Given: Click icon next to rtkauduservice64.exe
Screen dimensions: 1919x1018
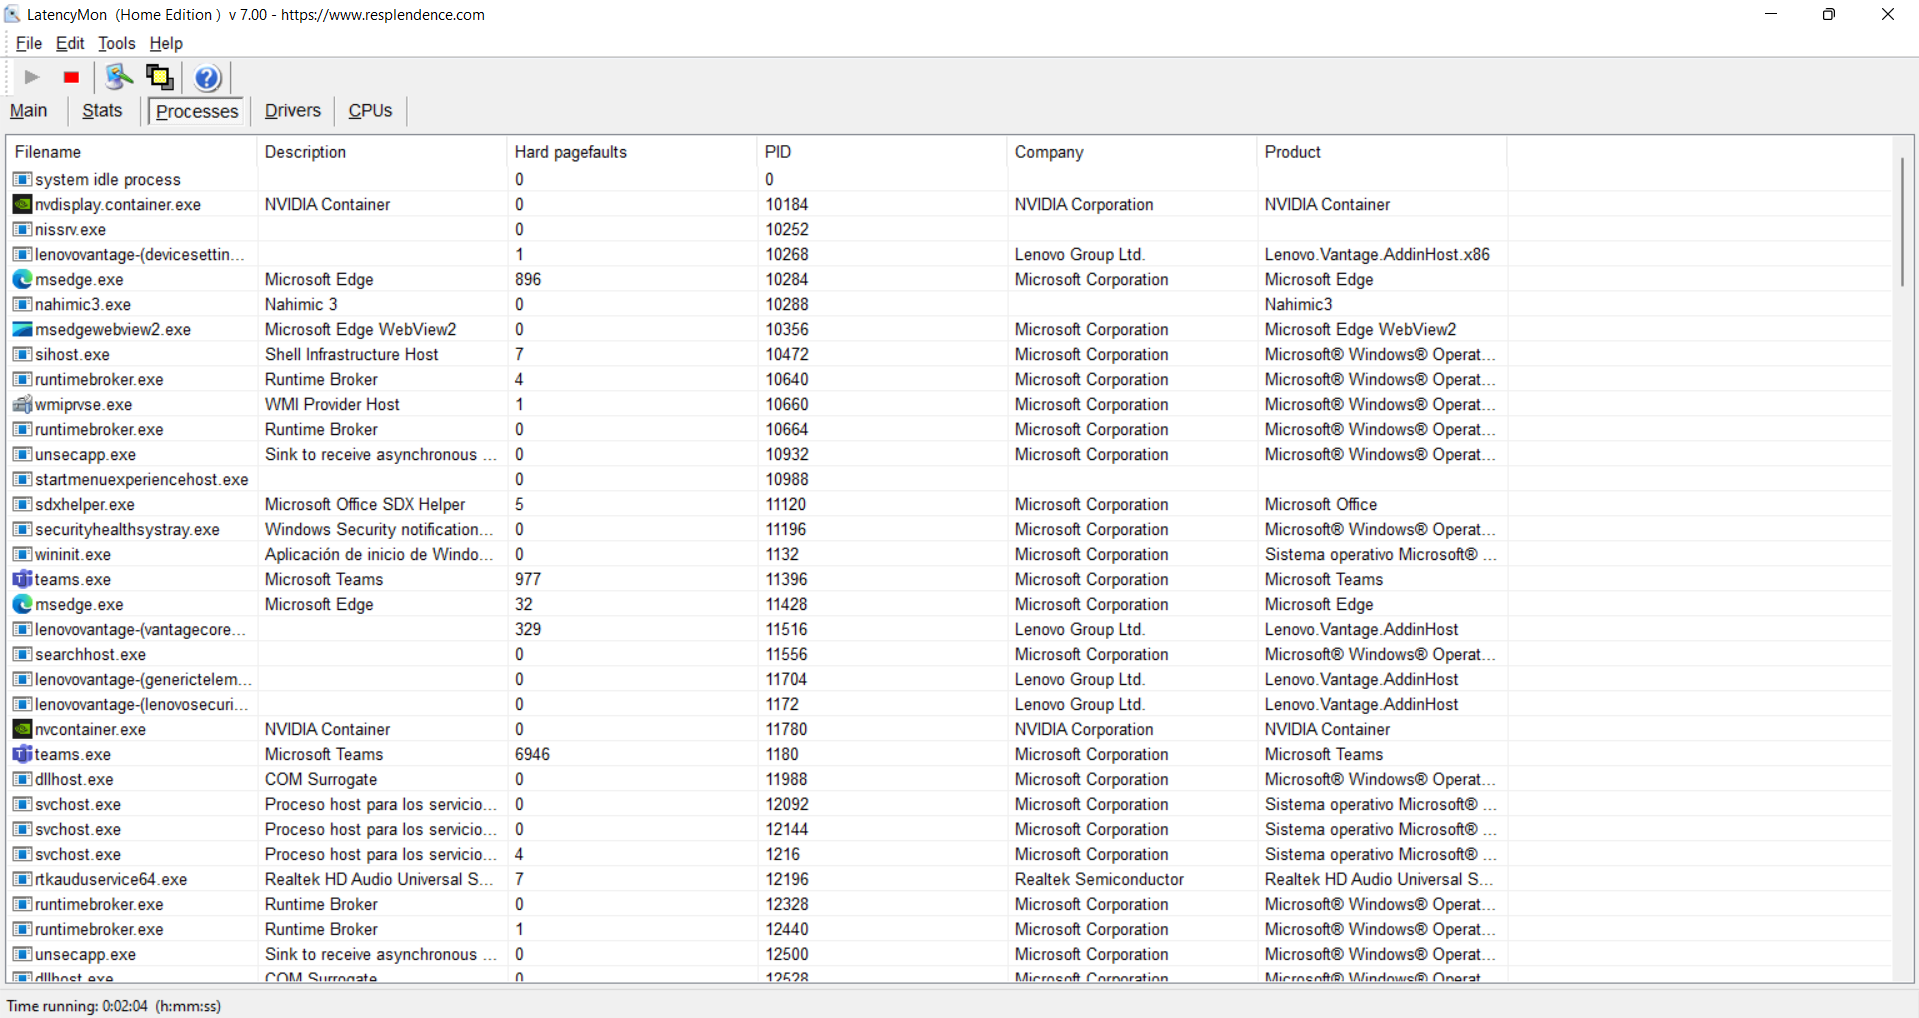Looking at the screenshot, I should tap(22, 879).
